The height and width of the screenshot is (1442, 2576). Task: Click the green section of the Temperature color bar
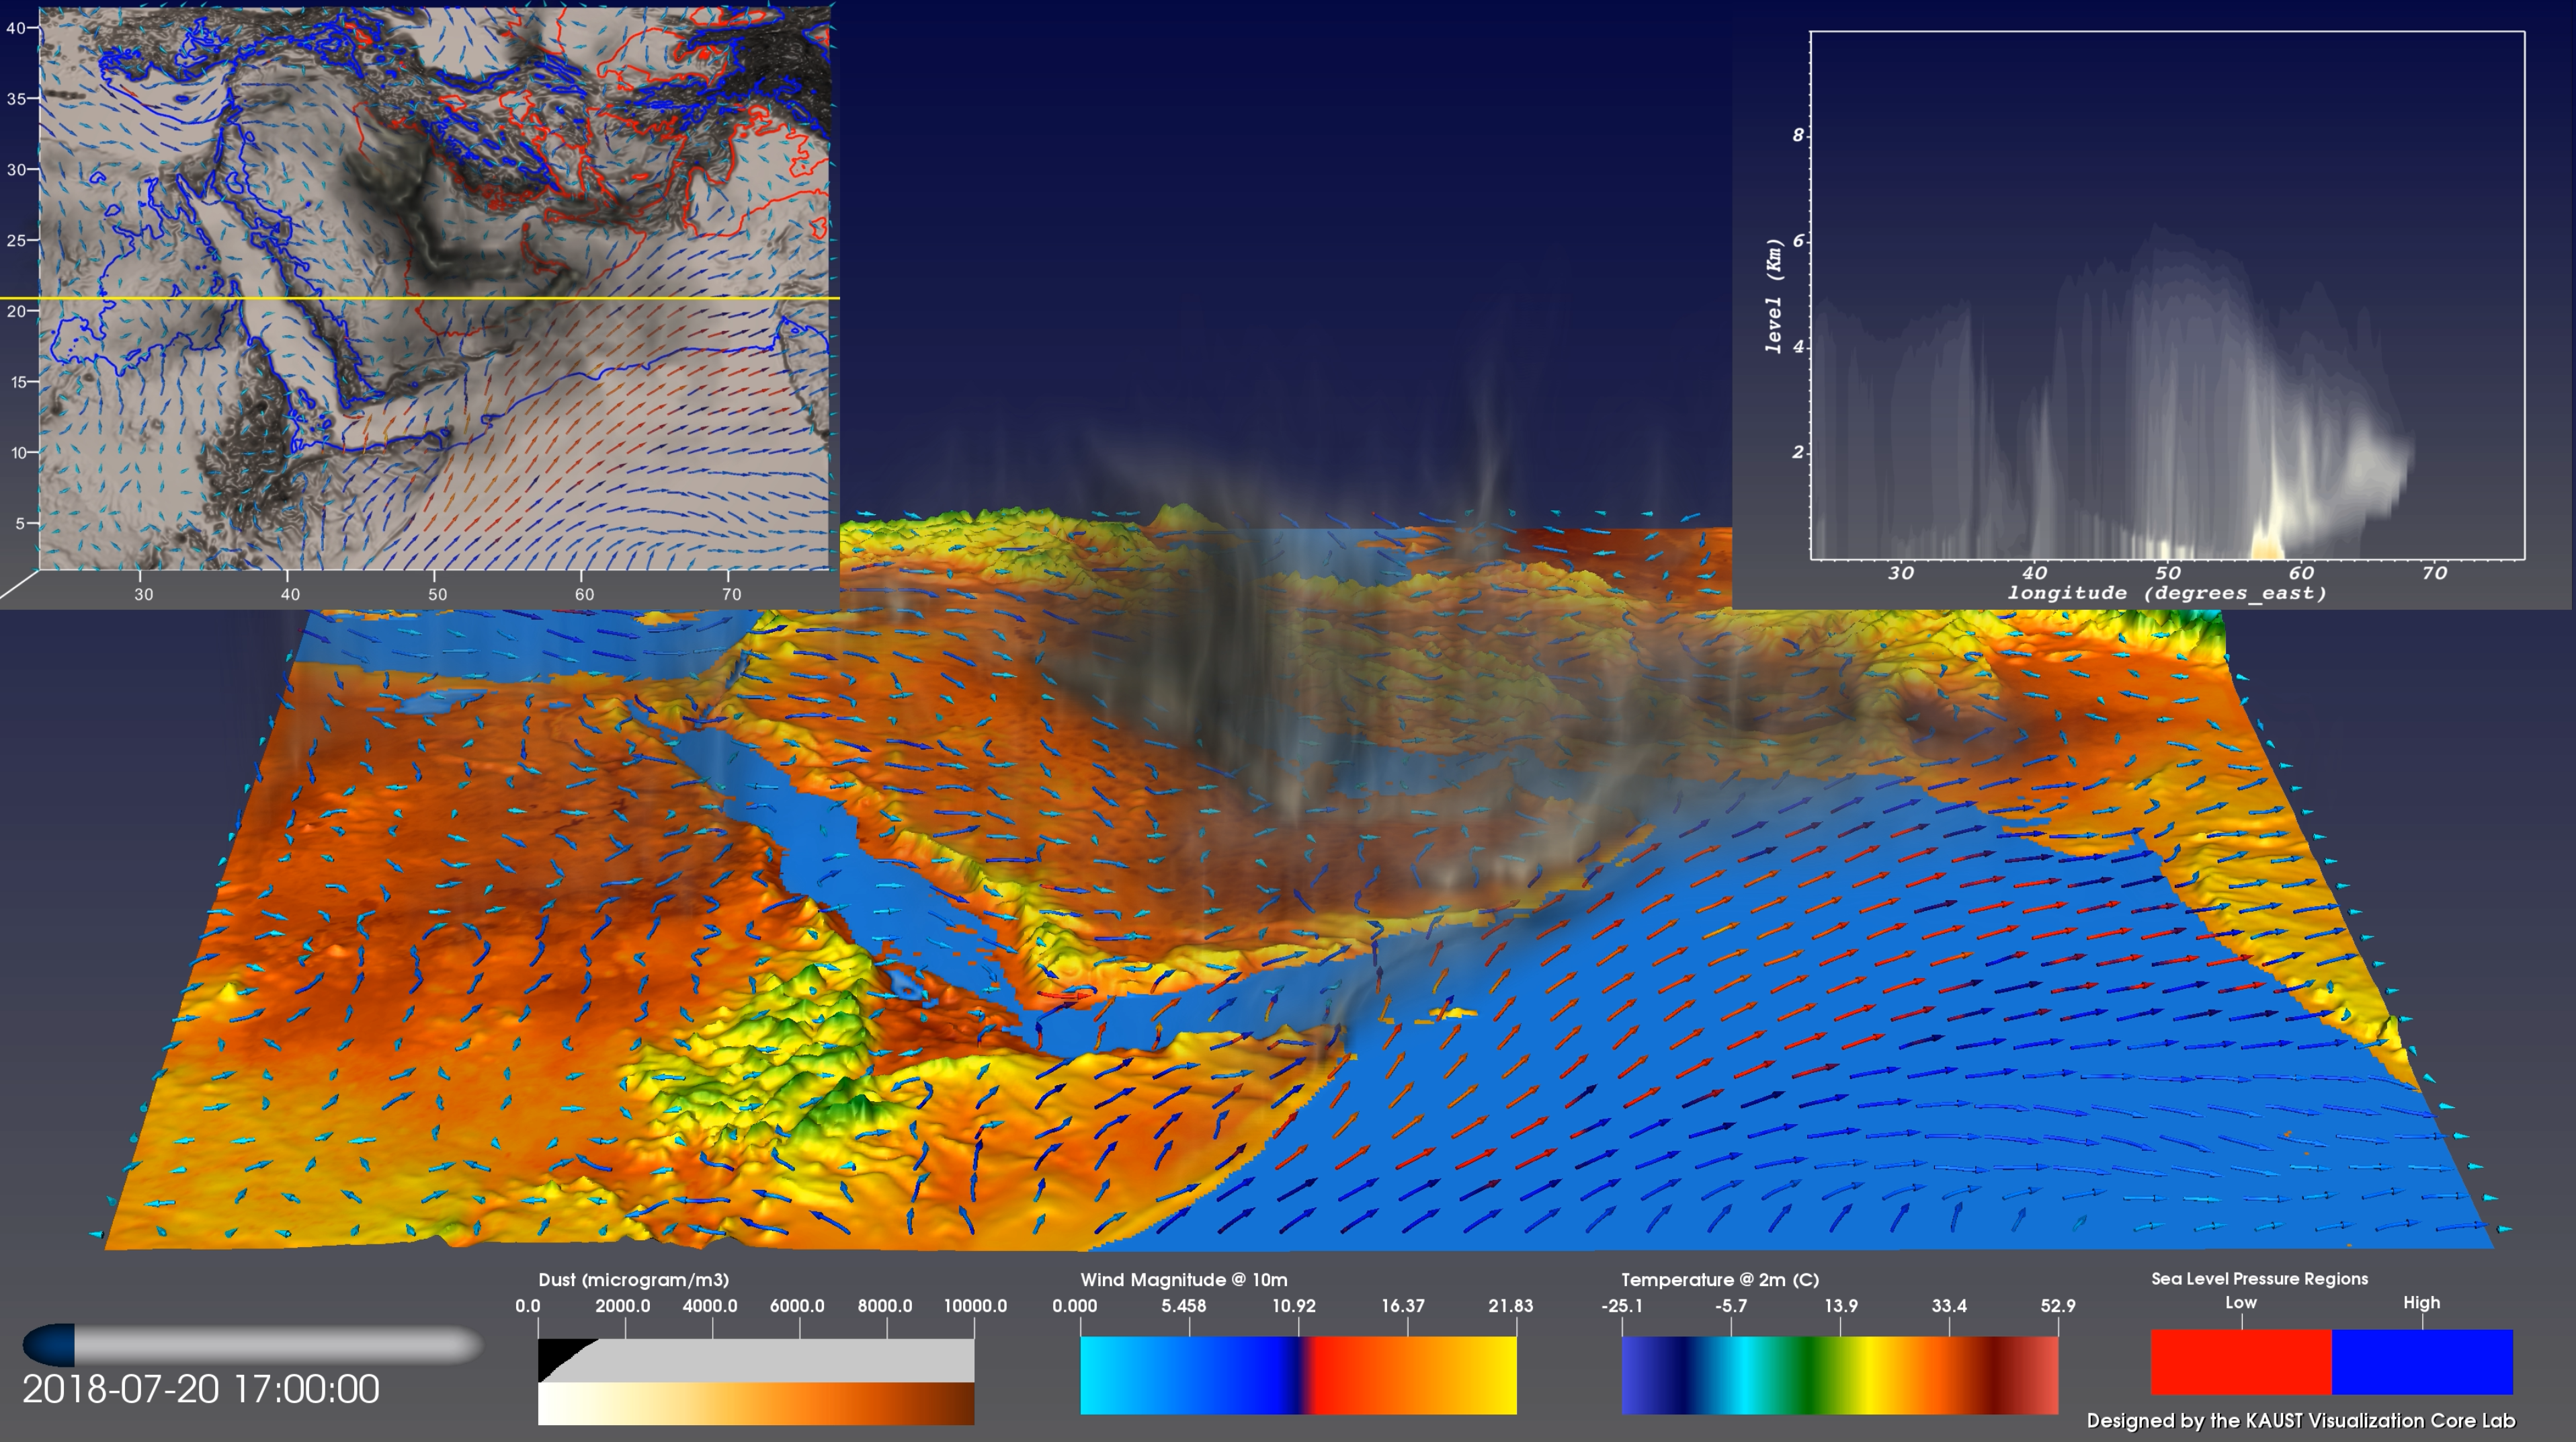tap(1812, 1375)
